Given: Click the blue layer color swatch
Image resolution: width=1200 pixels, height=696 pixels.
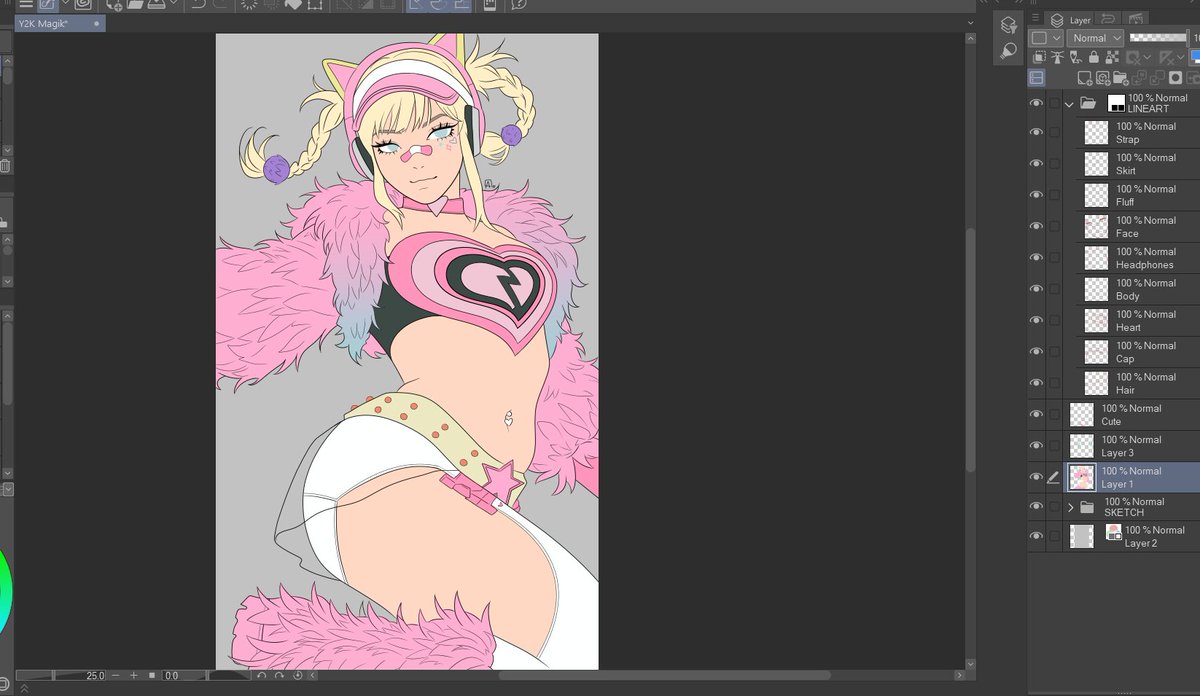Looking at the screenshot, I should (1194, 57).
